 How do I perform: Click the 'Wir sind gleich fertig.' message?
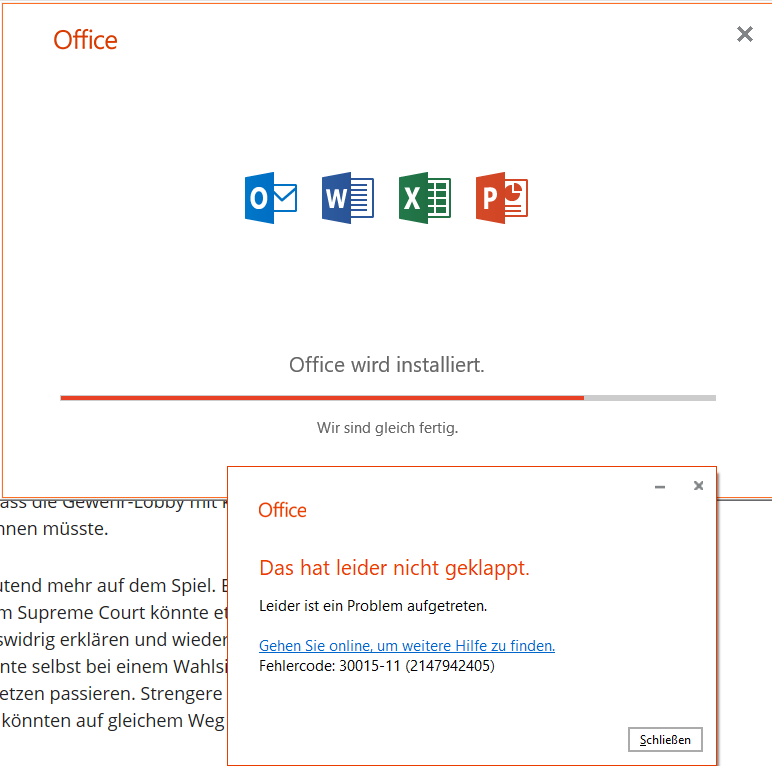pyautogui.click(x=387, y=428)
